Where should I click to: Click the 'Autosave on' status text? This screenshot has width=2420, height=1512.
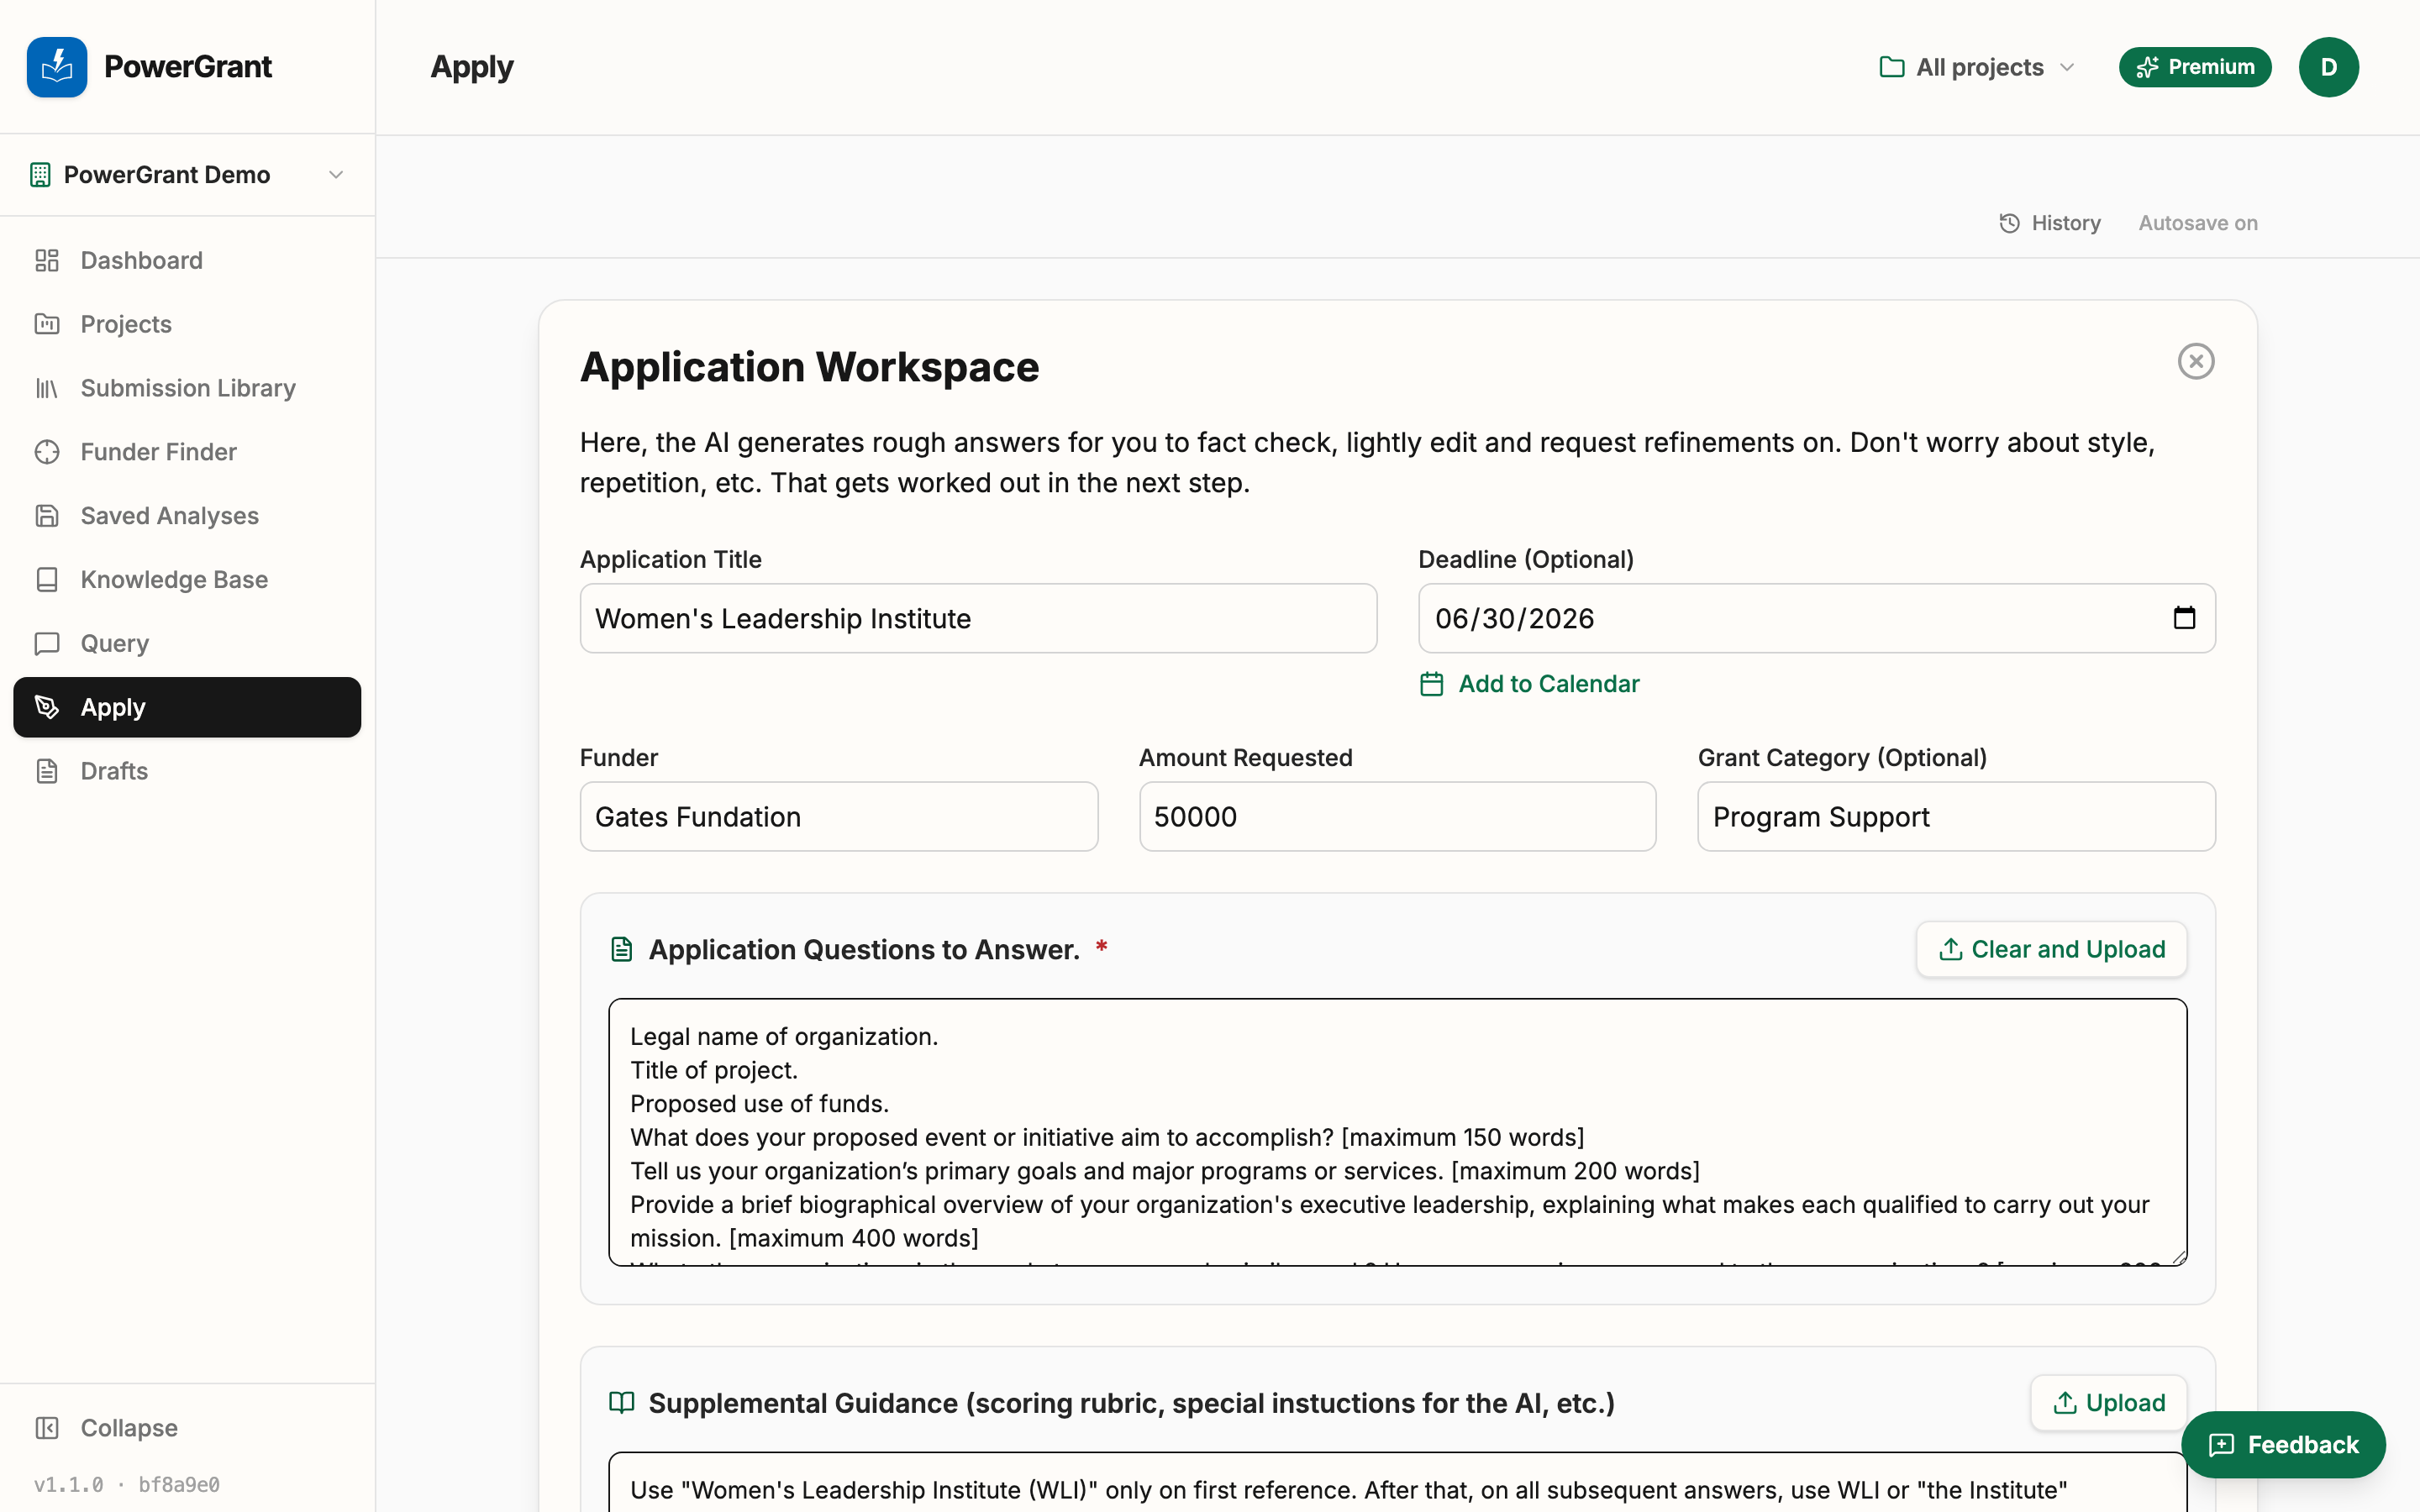pos(2198,223)
